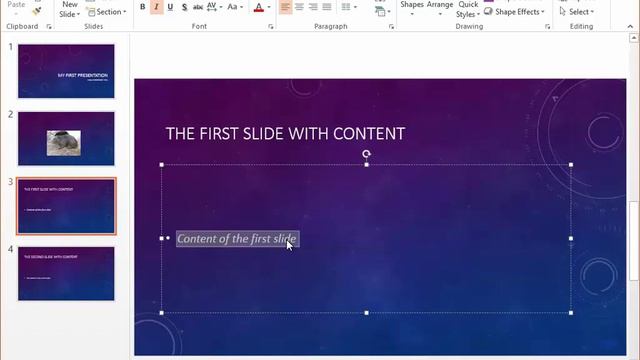Open Quick Styles gallery

(x=468, y=9)
